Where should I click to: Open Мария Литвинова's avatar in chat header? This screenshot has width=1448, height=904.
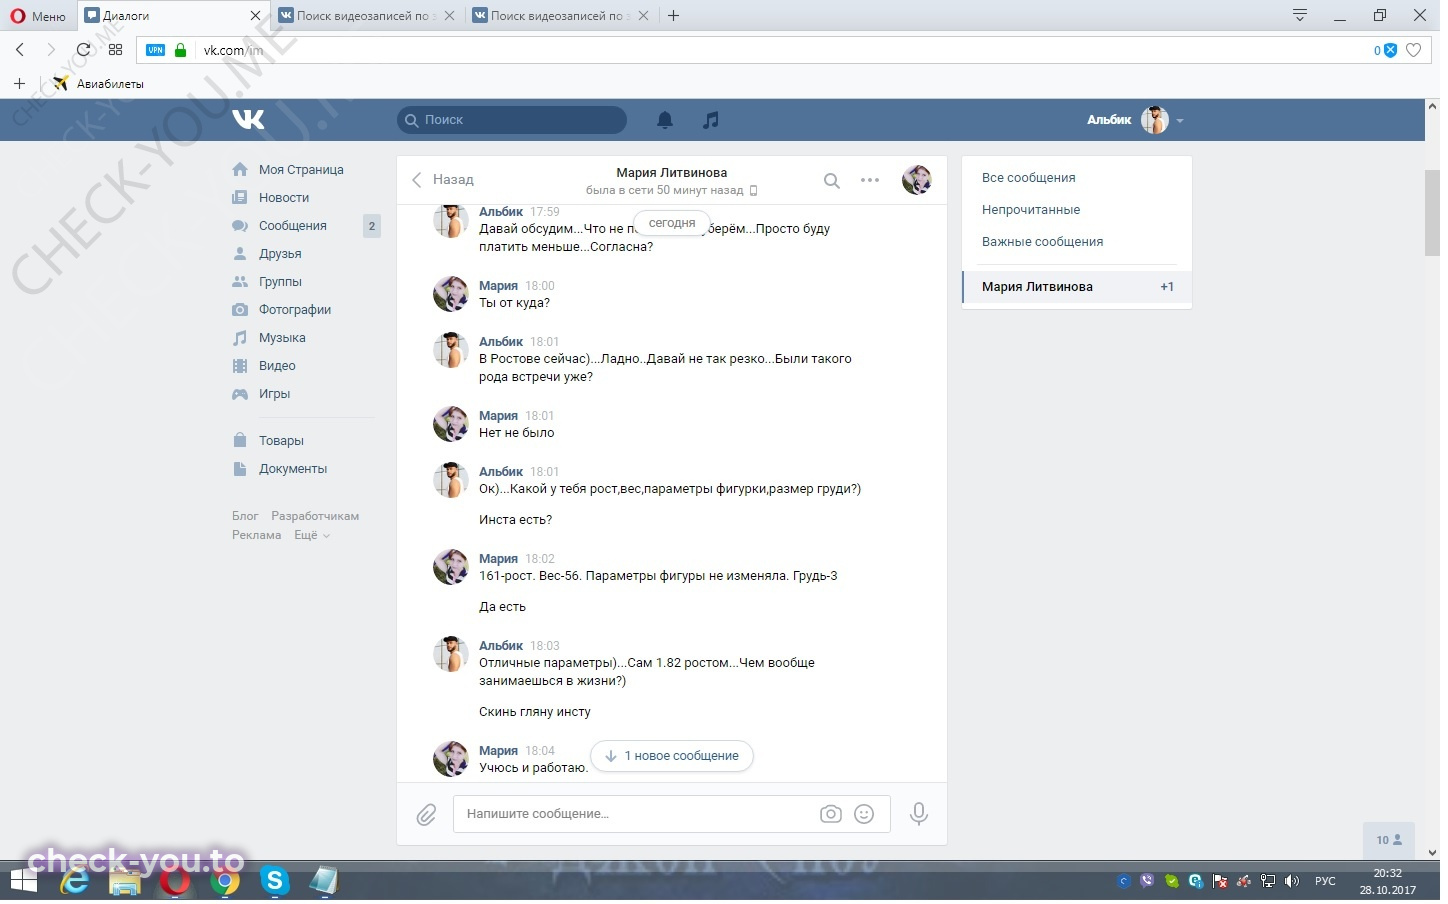917,180
